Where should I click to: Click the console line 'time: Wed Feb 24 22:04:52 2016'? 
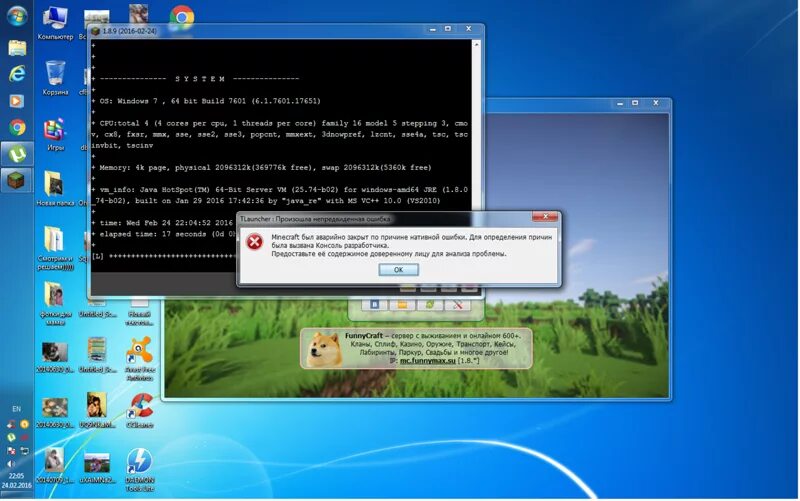(166, 223)
